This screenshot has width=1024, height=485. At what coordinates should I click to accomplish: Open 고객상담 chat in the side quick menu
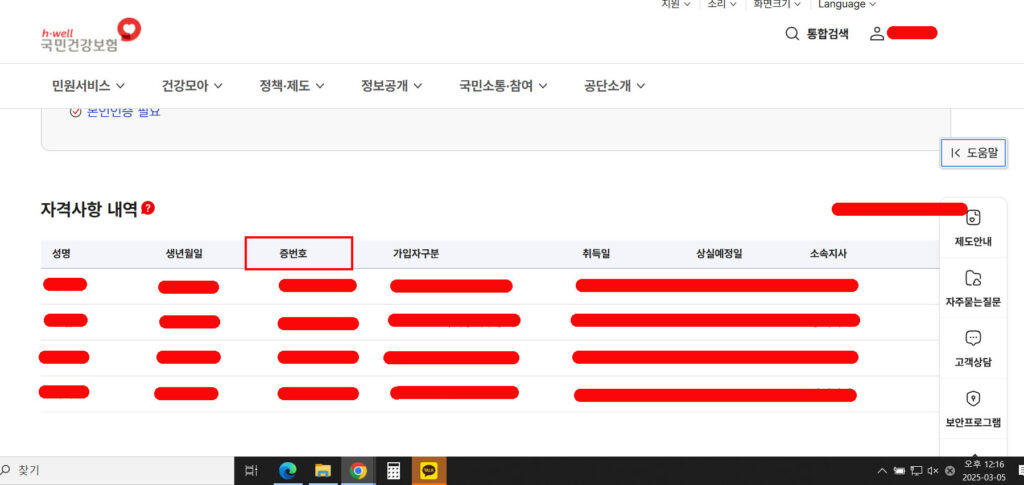click(973, 349)
